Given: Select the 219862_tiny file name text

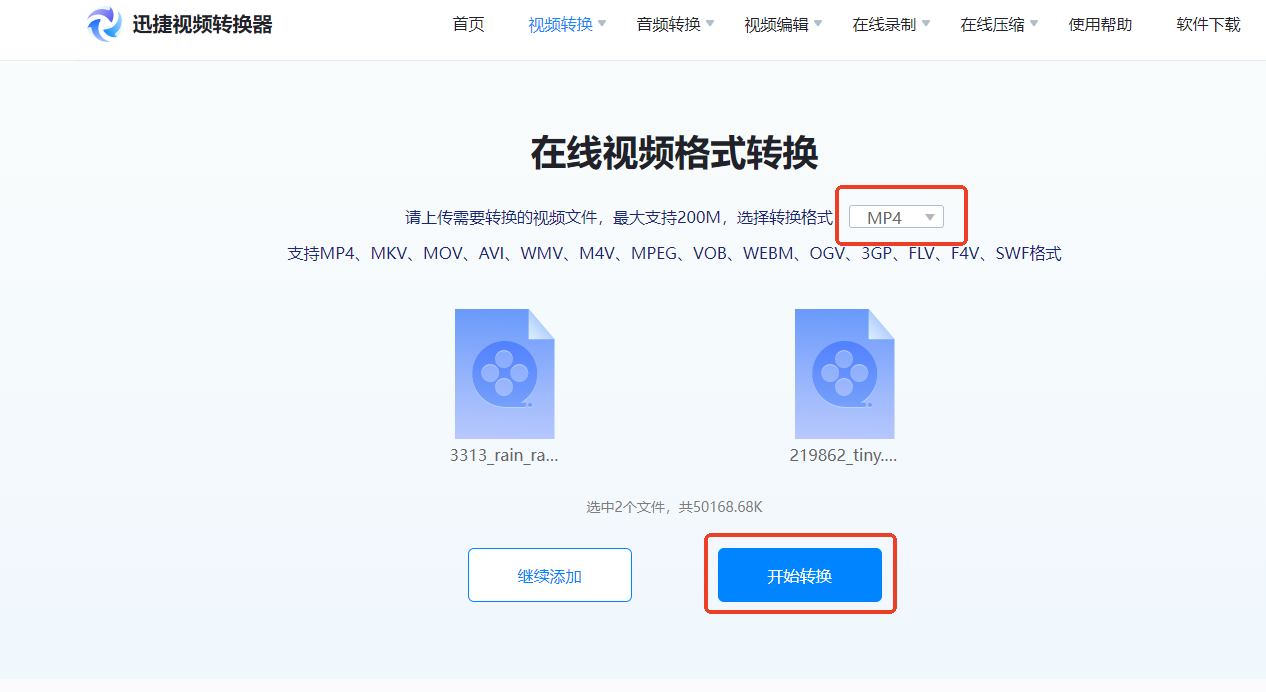Looking at the screenshot, I should [x=844, y=455].
